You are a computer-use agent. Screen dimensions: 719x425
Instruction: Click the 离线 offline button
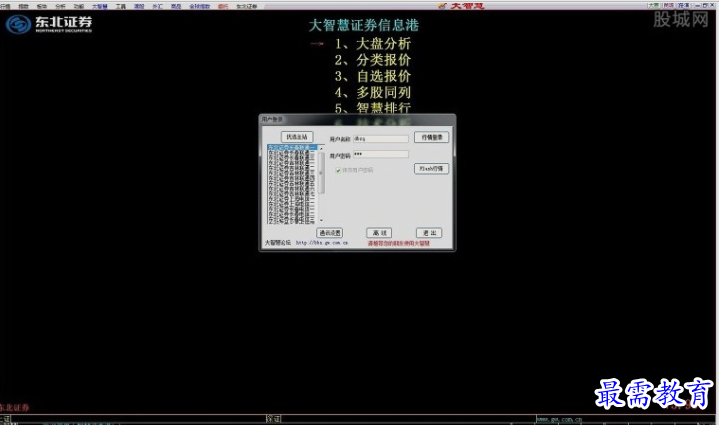pos(379,233)
